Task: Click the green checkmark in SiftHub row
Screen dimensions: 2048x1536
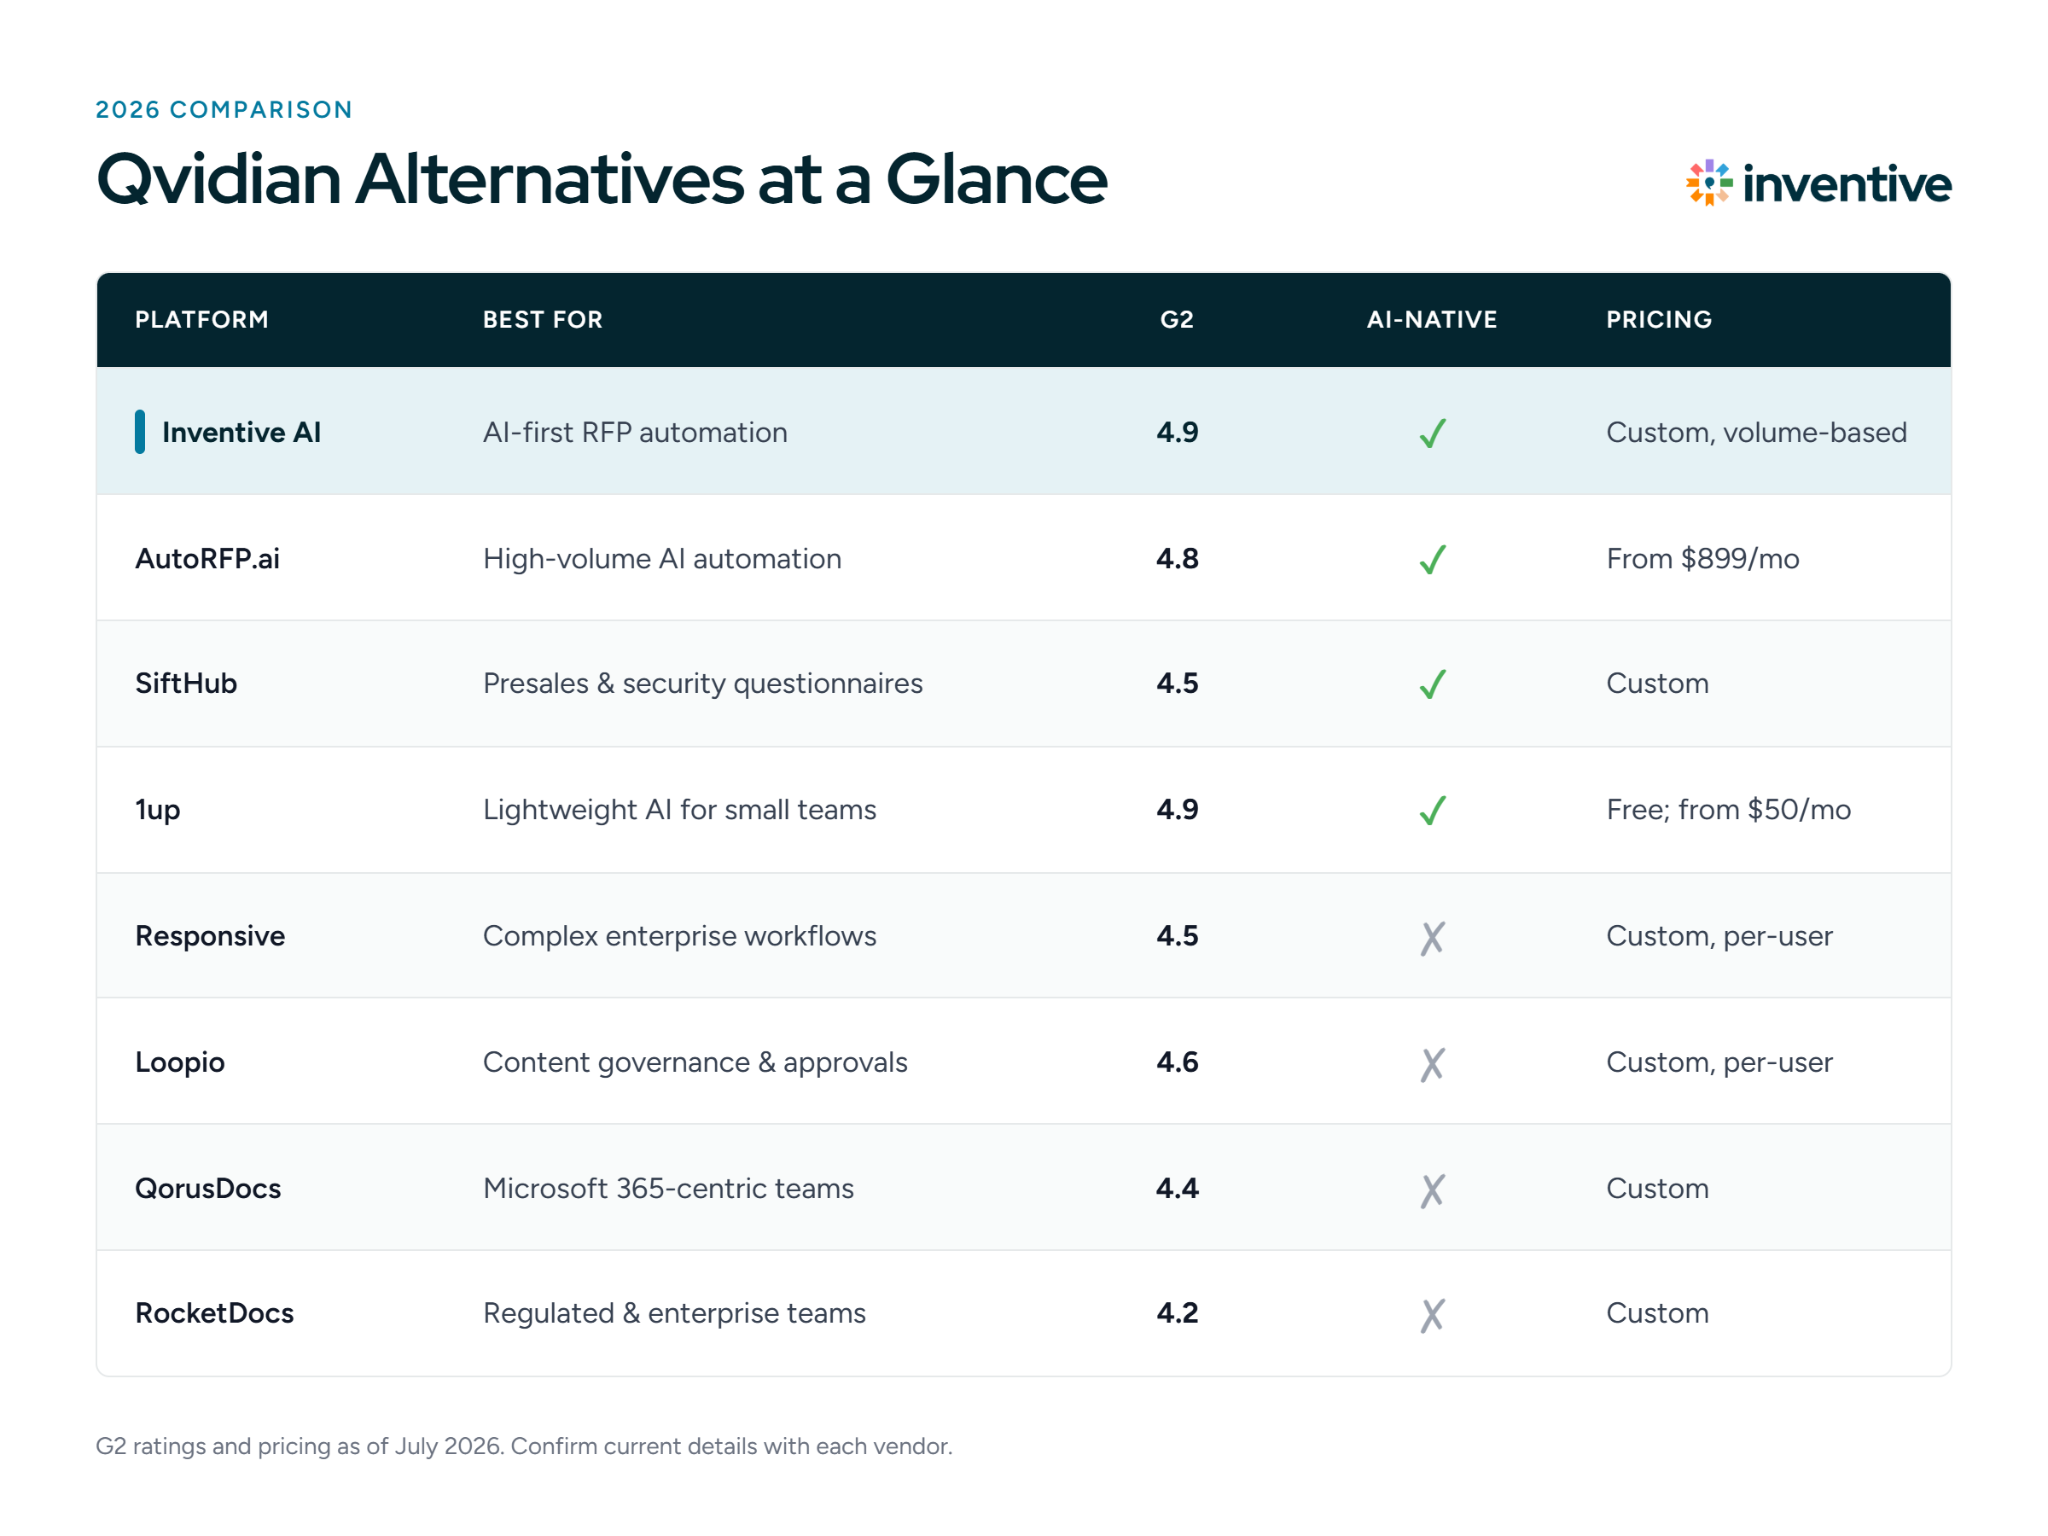Action: (1432, 684)
